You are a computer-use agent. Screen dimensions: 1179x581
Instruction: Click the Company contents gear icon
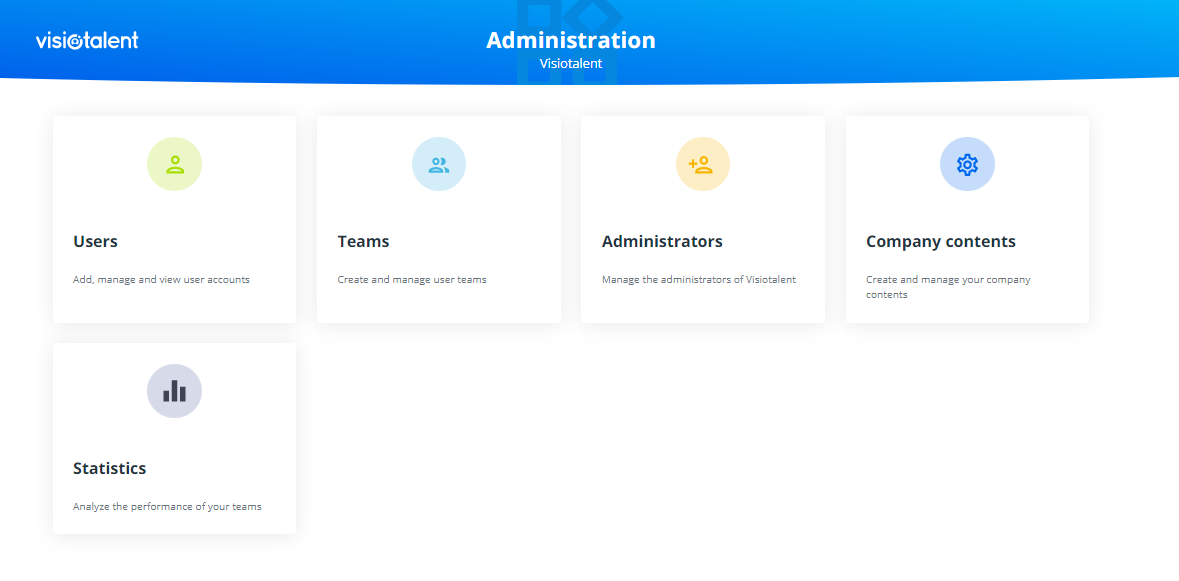point(966,164)
